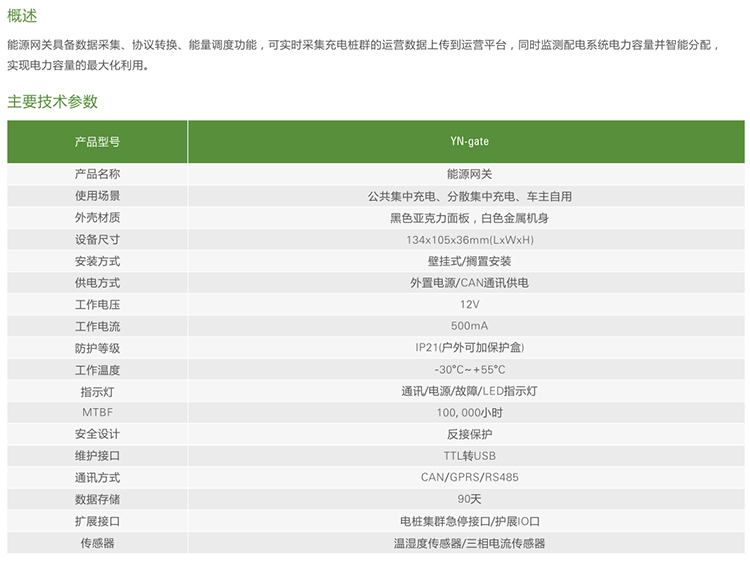Click the 产品型号 header cell
The image size is (750, 561).
97,142
